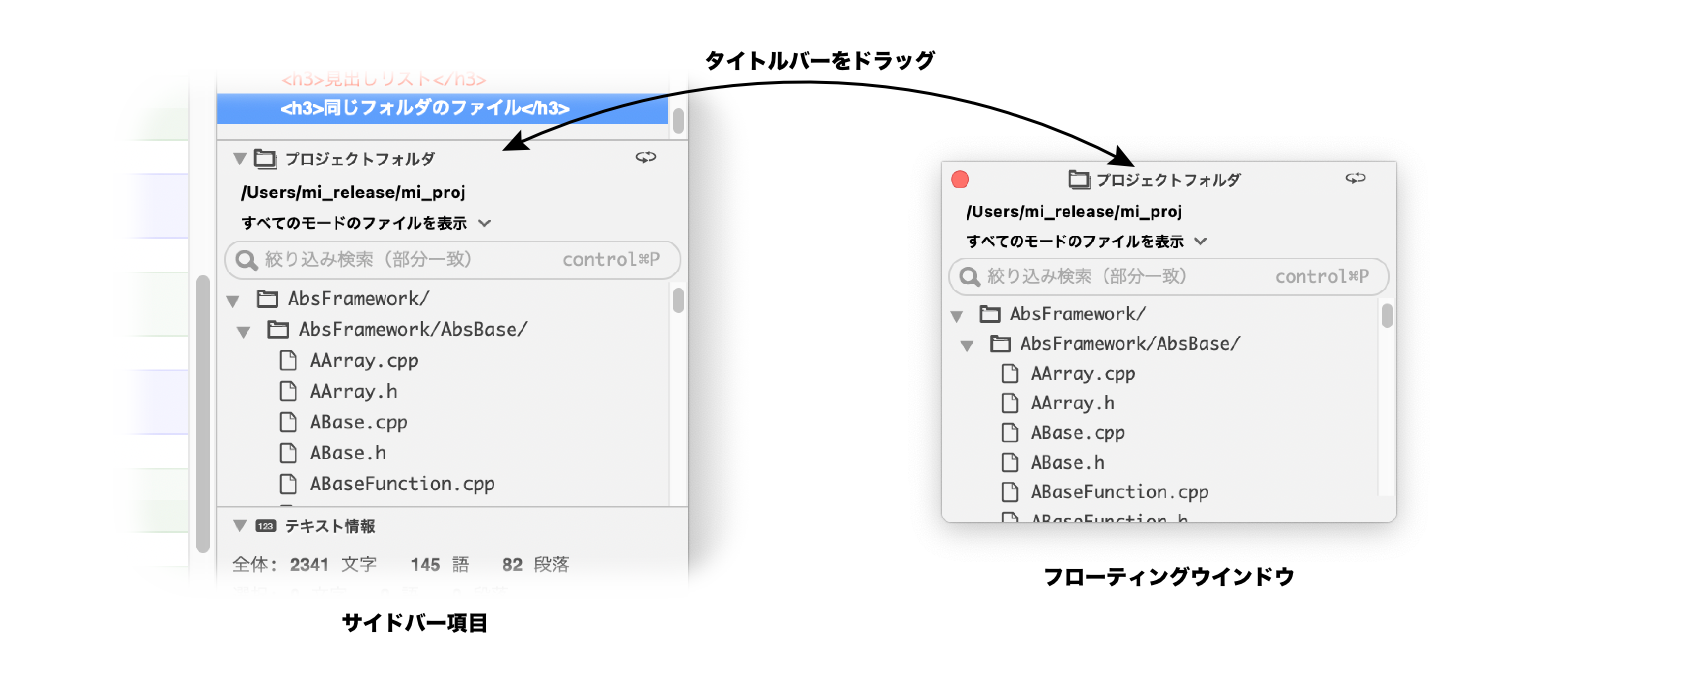Collapse AbsFramework/AbsBase/ in the docked panel

pyautogui.click(x=243, y=331)
